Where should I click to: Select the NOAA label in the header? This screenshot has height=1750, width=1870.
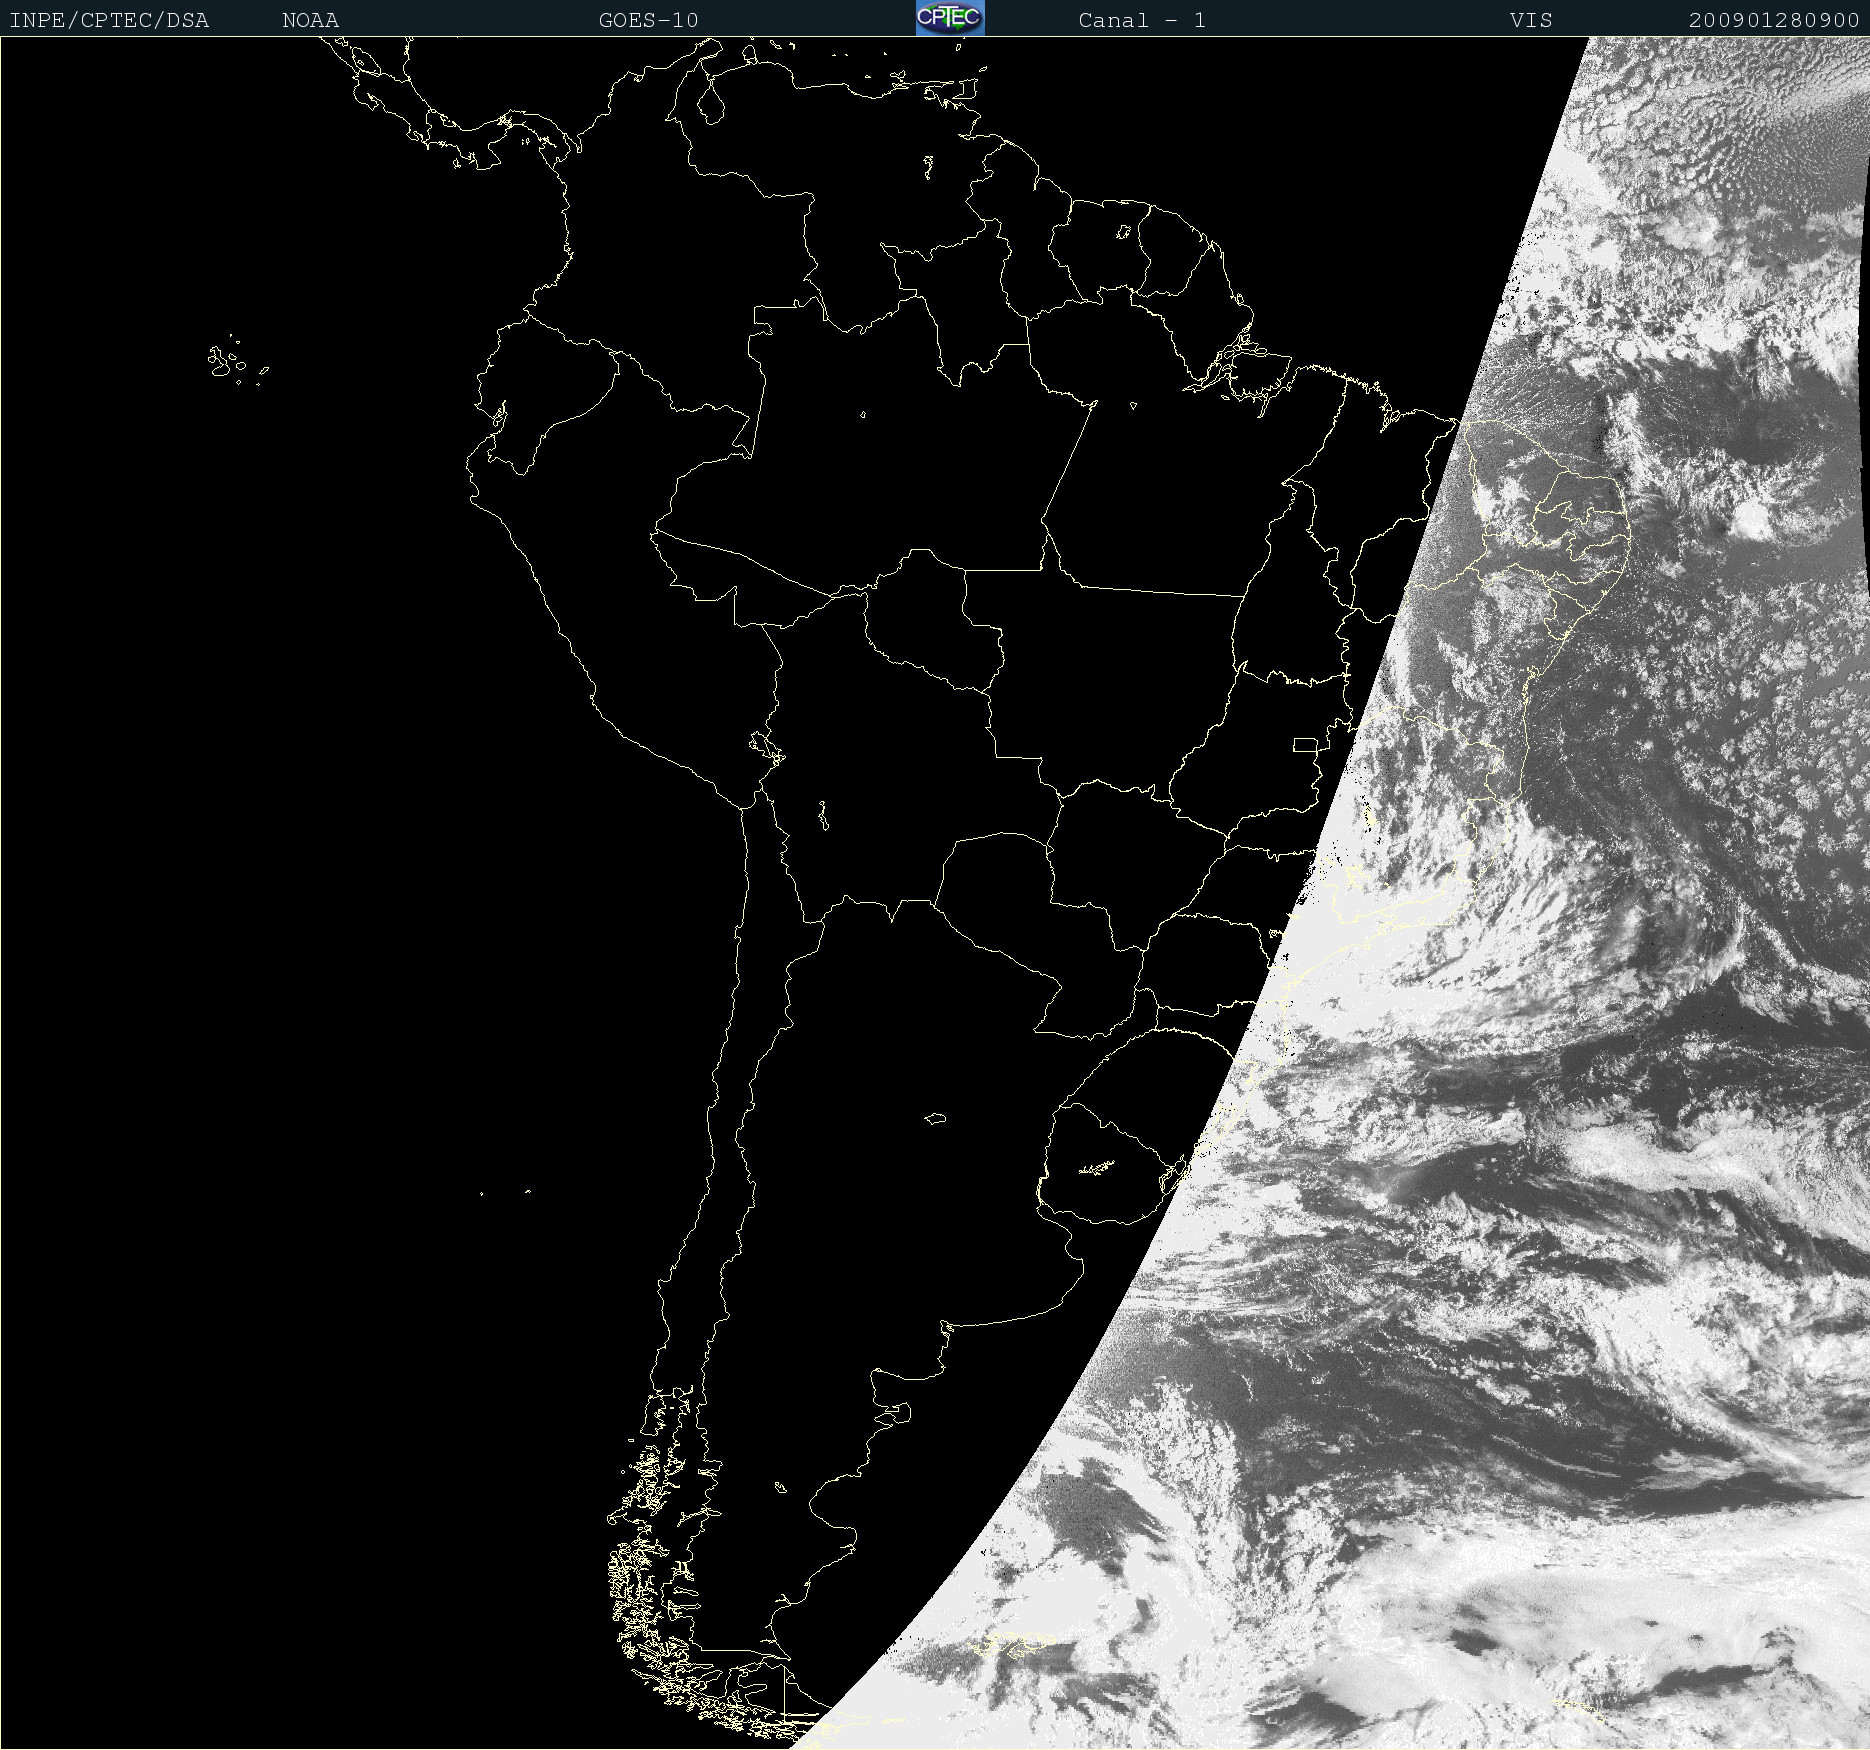[x=310, y=20]
